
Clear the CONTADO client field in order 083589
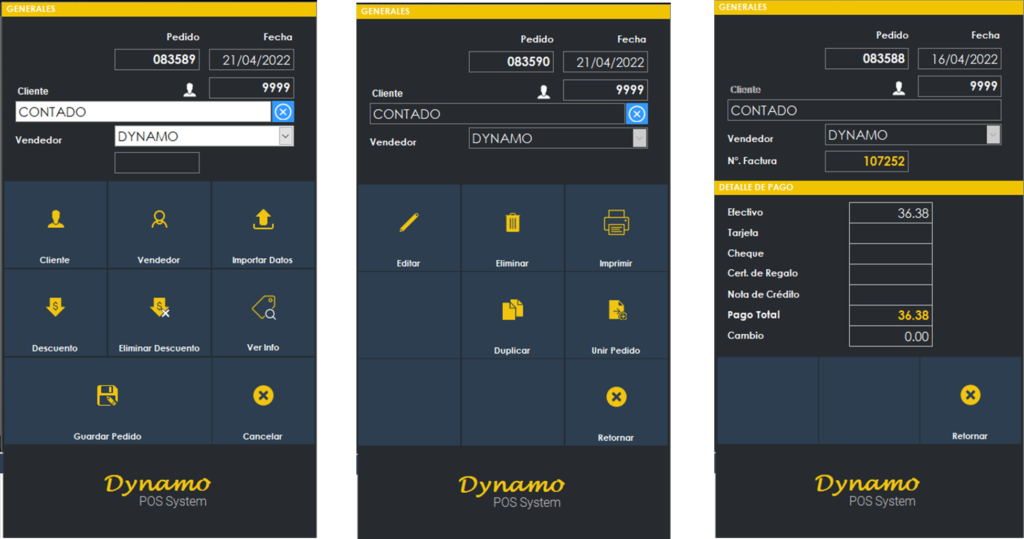pyautogui.click(x=283, y=112)
